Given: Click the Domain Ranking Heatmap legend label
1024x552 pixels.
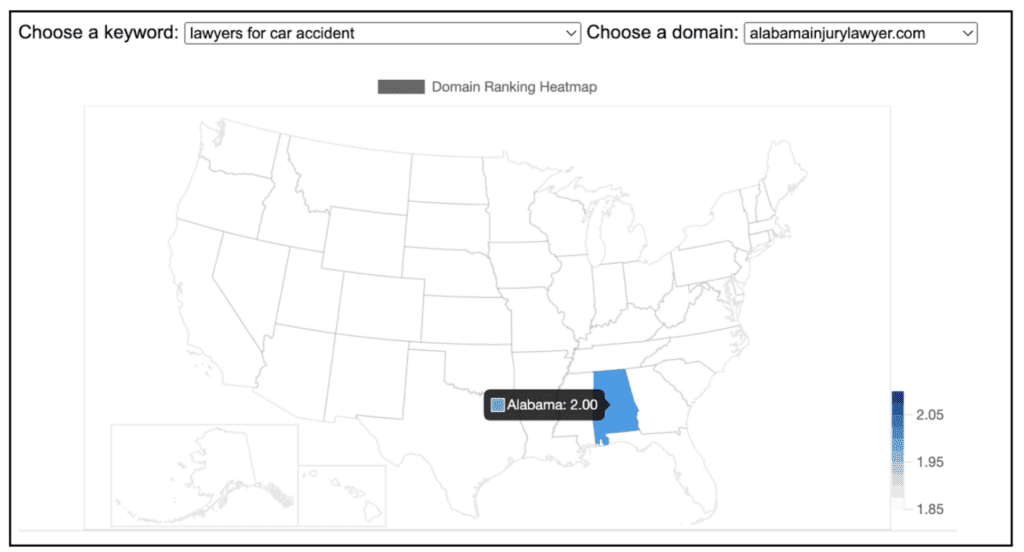Looking at the screenshot, I should coord(514,87).
